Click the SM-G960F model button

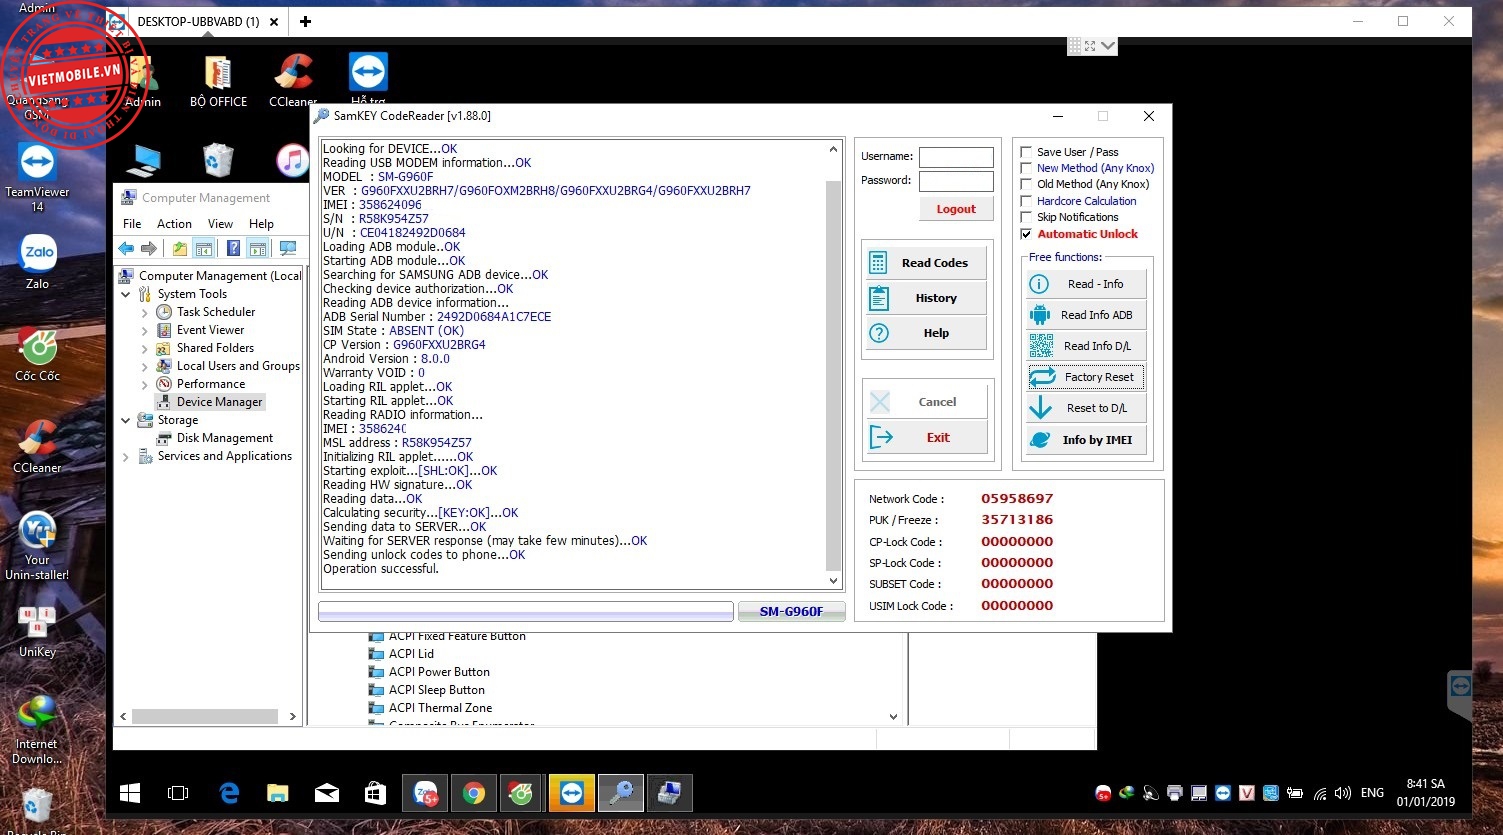click(x=791, y=611)
